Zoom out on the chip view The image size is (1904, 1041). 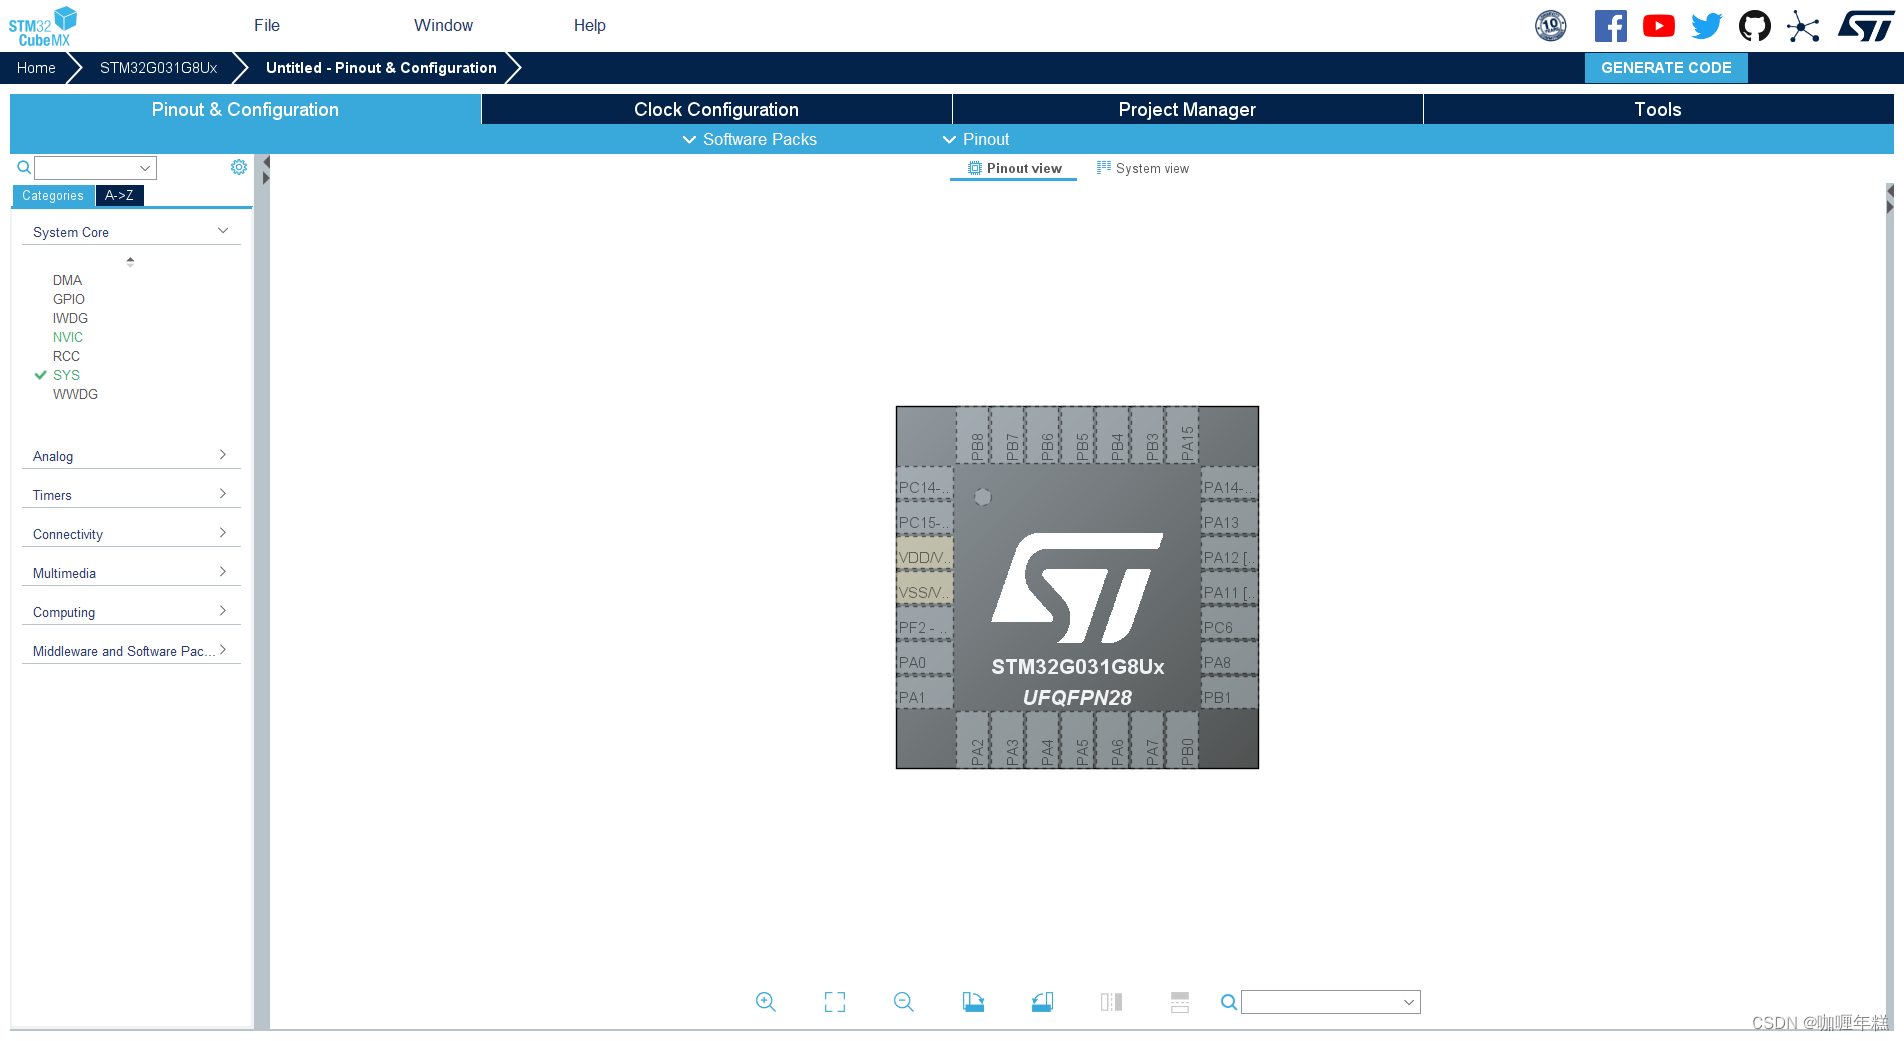[904, 1002]
